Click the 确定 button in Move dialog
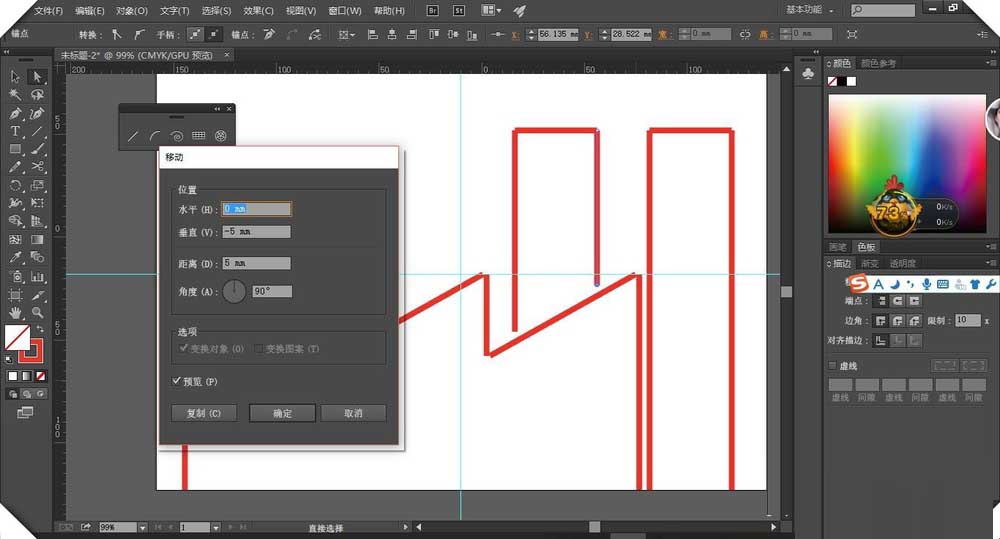Viewport: 1000px width, 539px height. pos(282,413)
